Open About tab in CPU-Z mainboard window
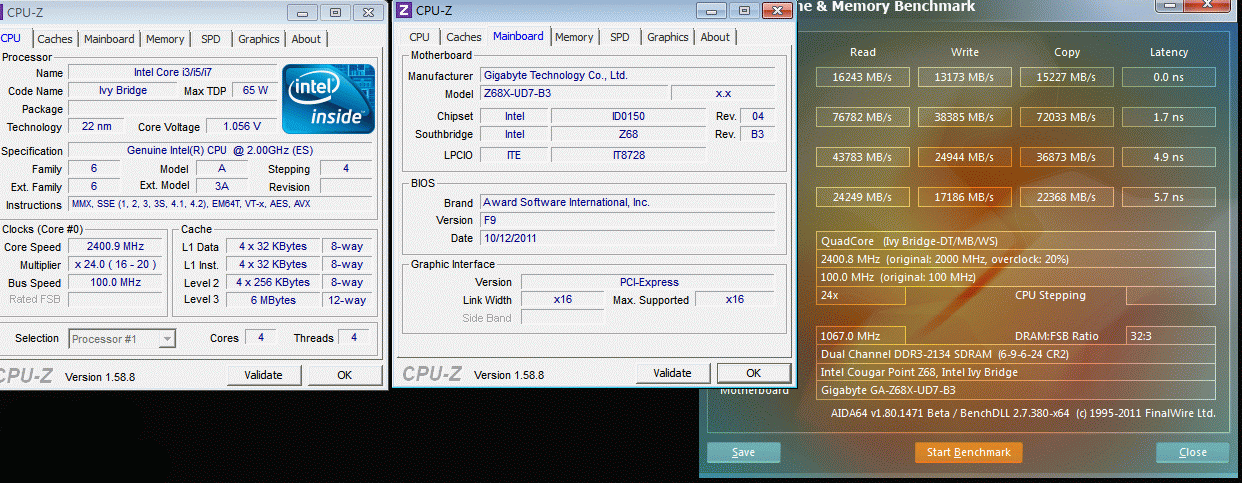Image resolution: width=1242 pixels, height=483 pixels. click(715, 37)
